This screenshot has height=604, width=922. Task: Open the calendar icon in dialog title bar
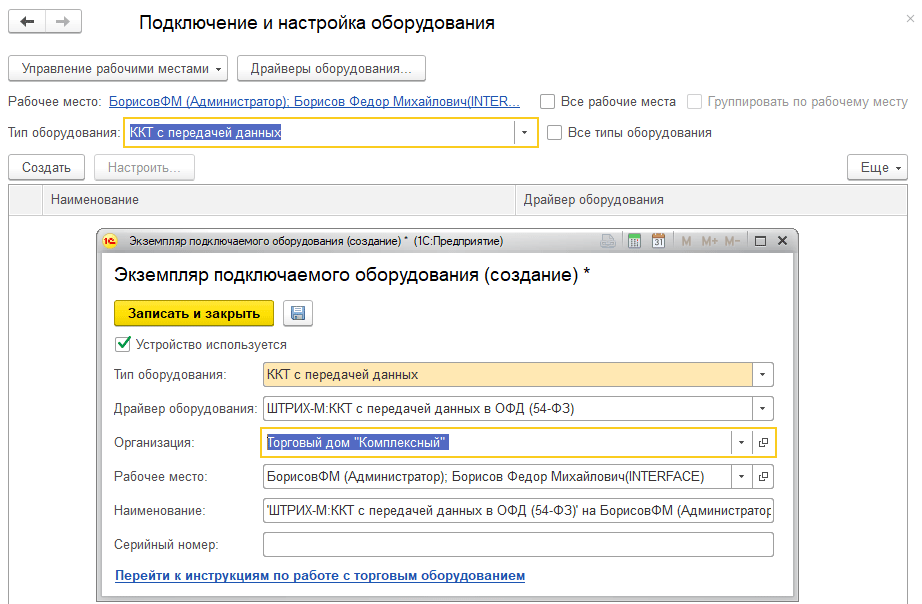point(658,241)
